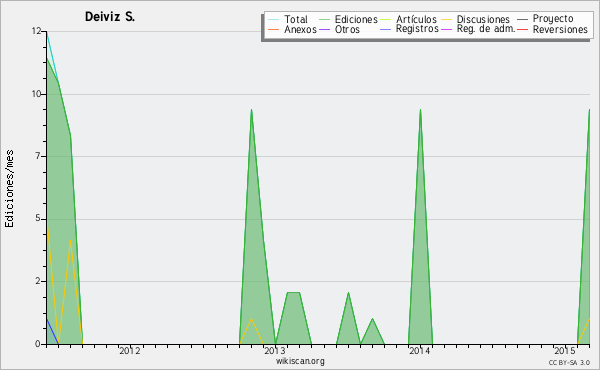Click the 2 y-axis value
This screenshot has width=600, height=370.
38,281
